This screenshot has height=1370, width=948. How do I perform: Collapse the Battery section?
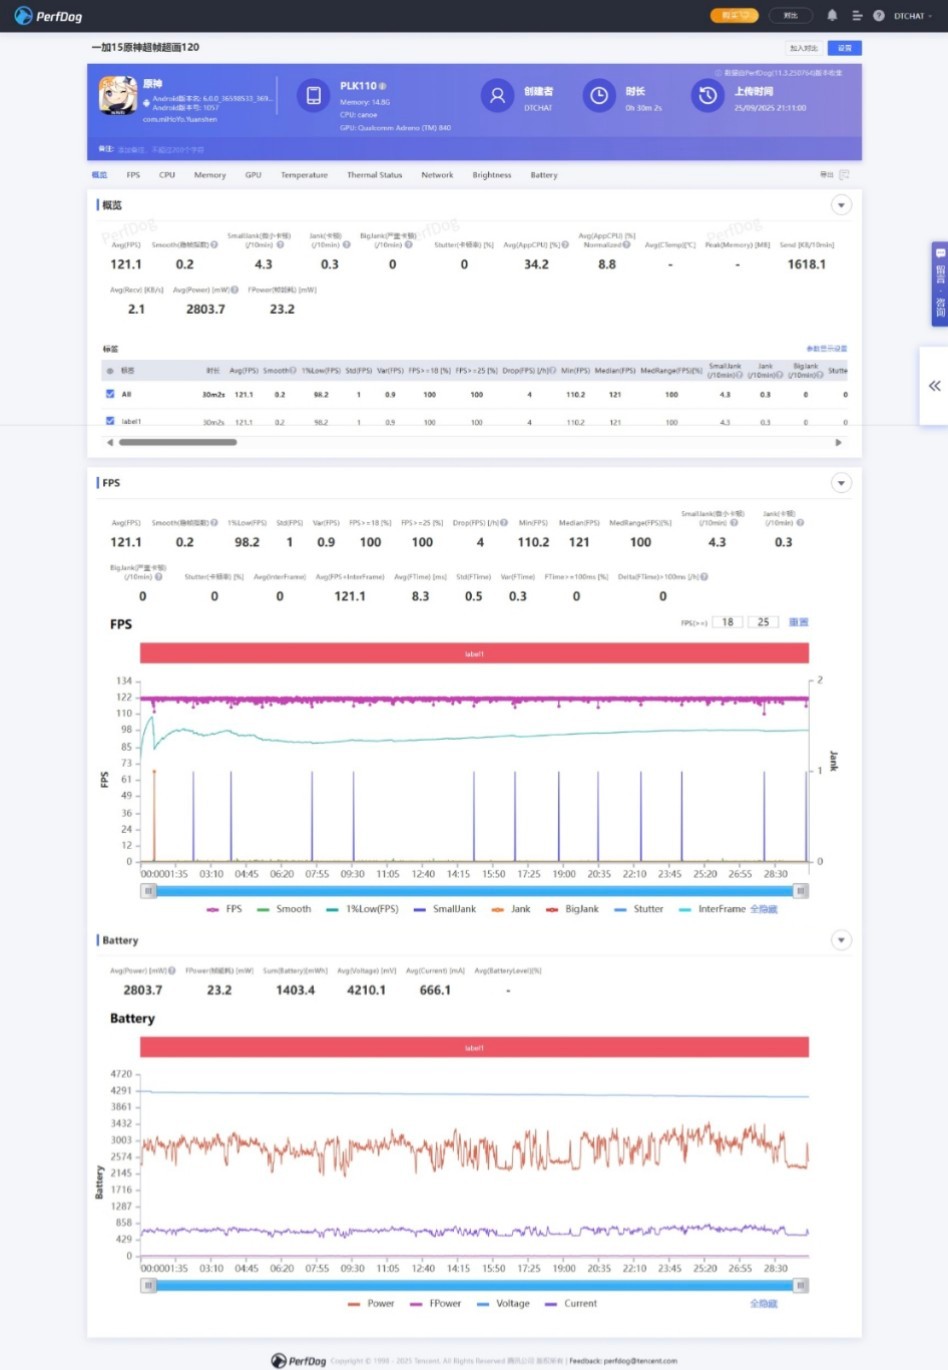[x=841, y=940]
